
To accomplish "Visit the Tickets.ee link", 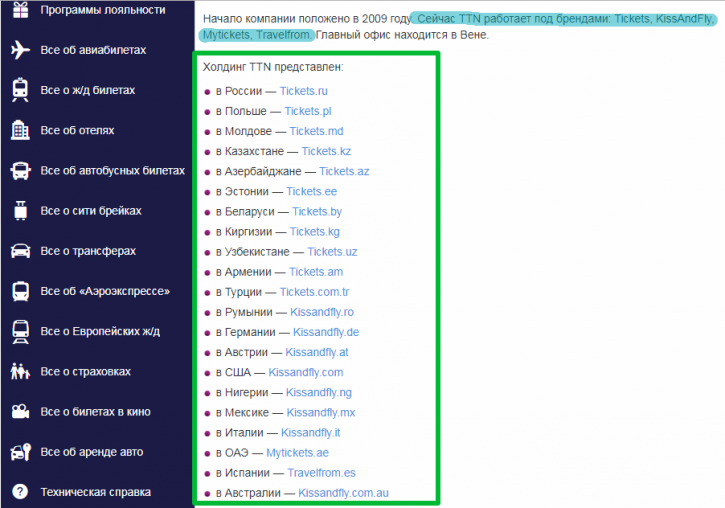I will [x=311, y=191].
